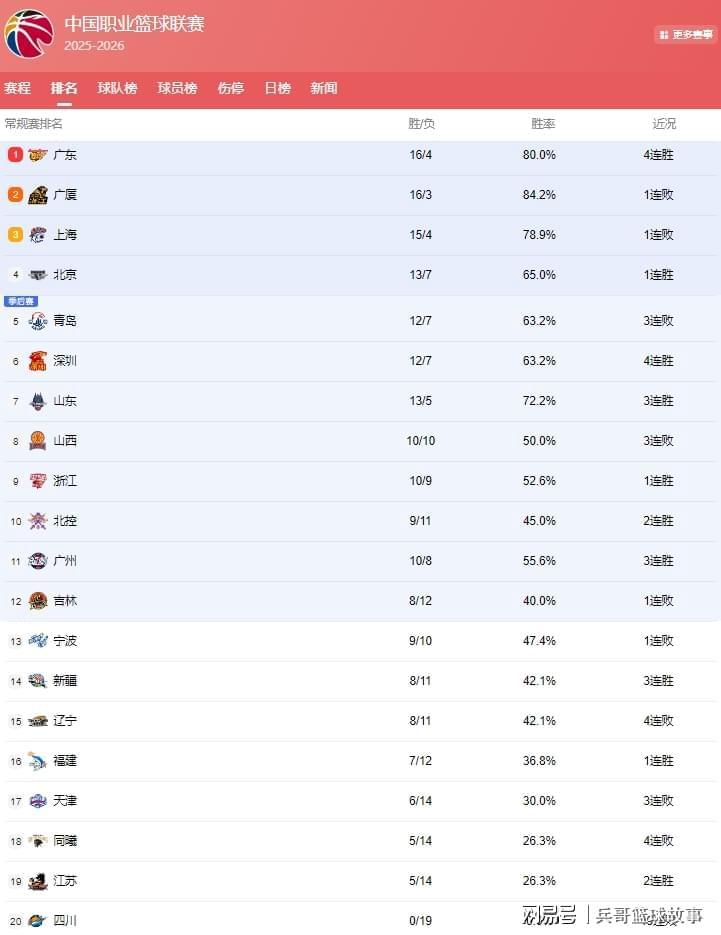Click the Fujian (福建) team logo
The height and width of the screenshot is (935, 721).
click(x=38, y=761)
